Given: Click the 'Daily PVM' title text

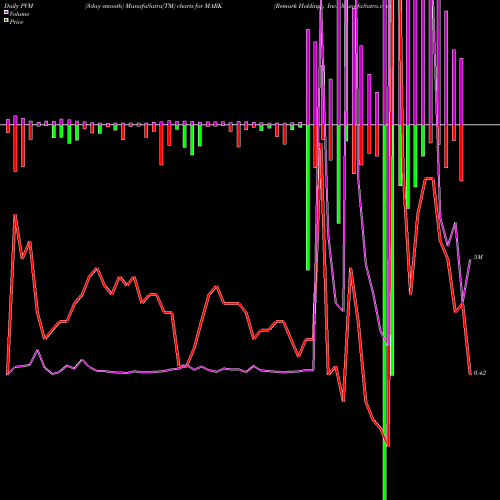Looking at the screenshot, I should click(19, 6).
